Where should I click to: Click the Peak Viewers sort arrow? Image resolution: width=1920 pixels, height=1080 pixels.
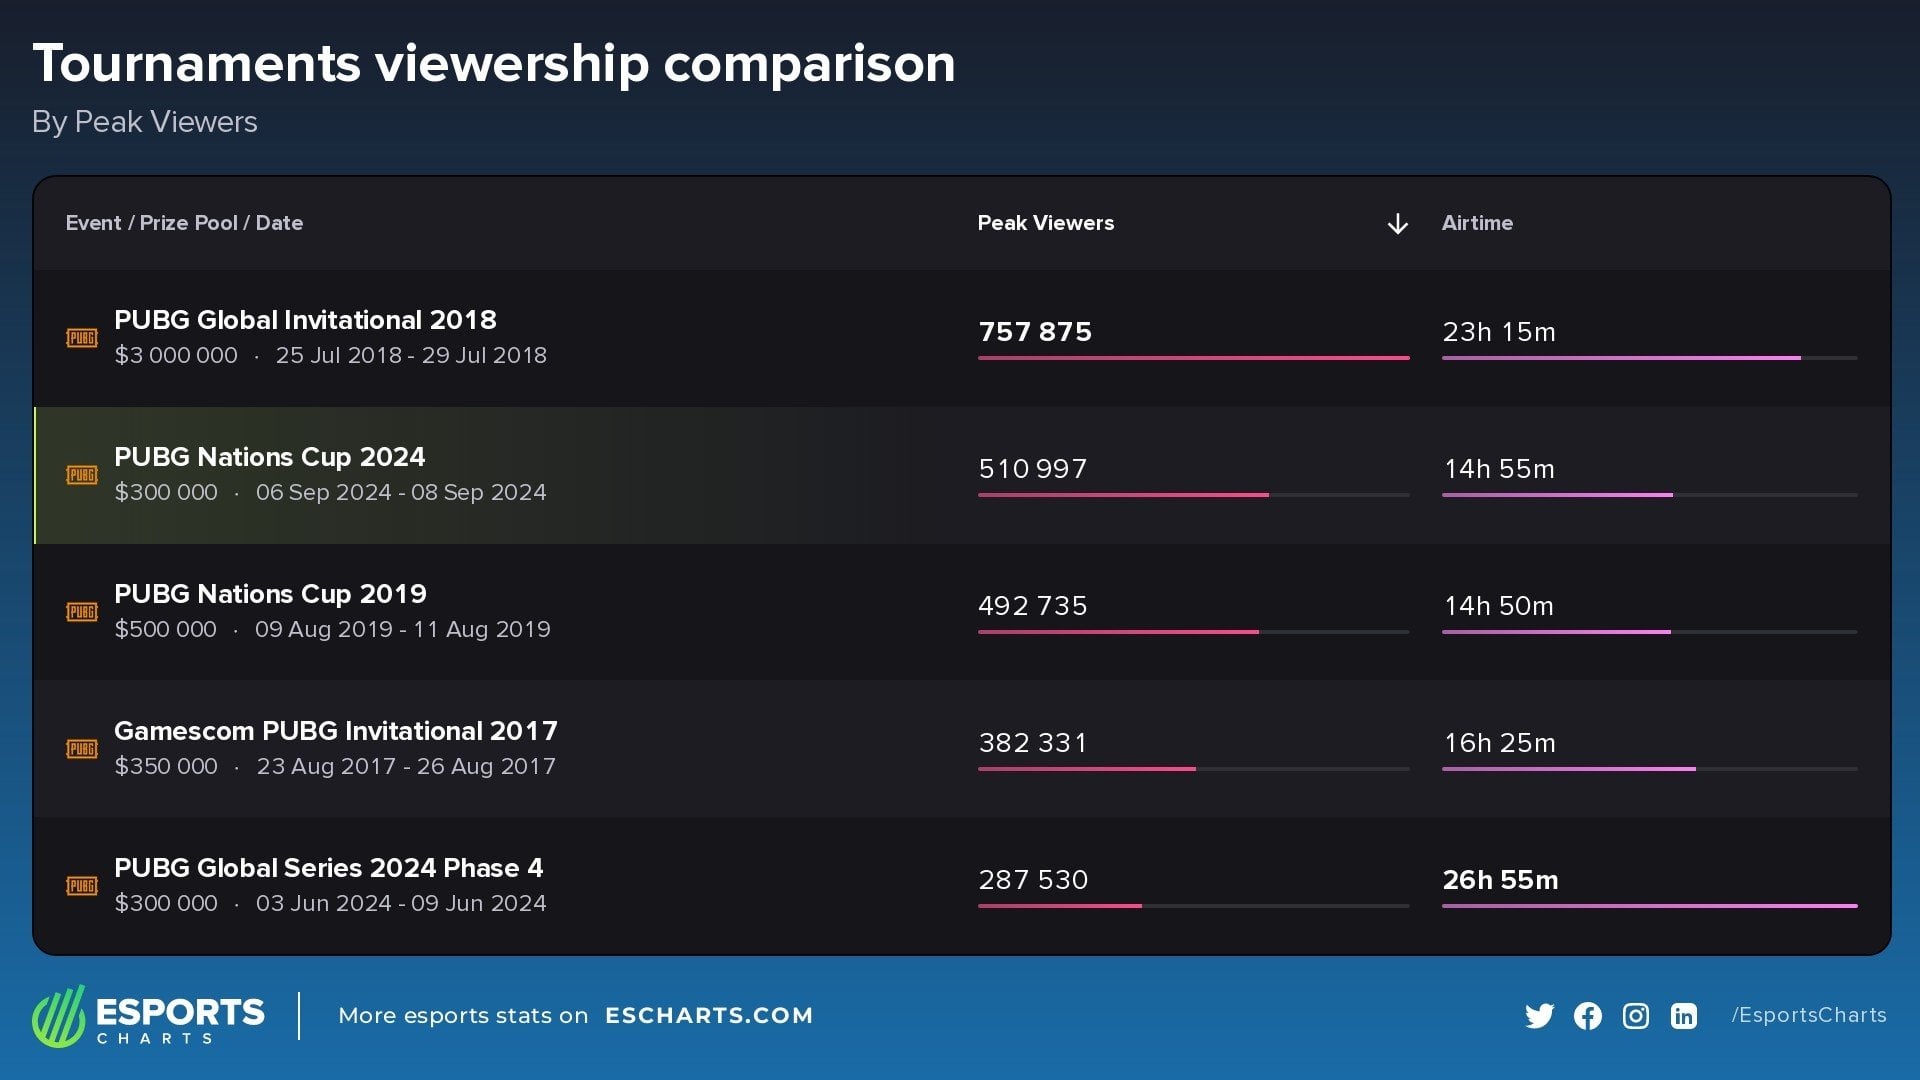point(1397,224)
